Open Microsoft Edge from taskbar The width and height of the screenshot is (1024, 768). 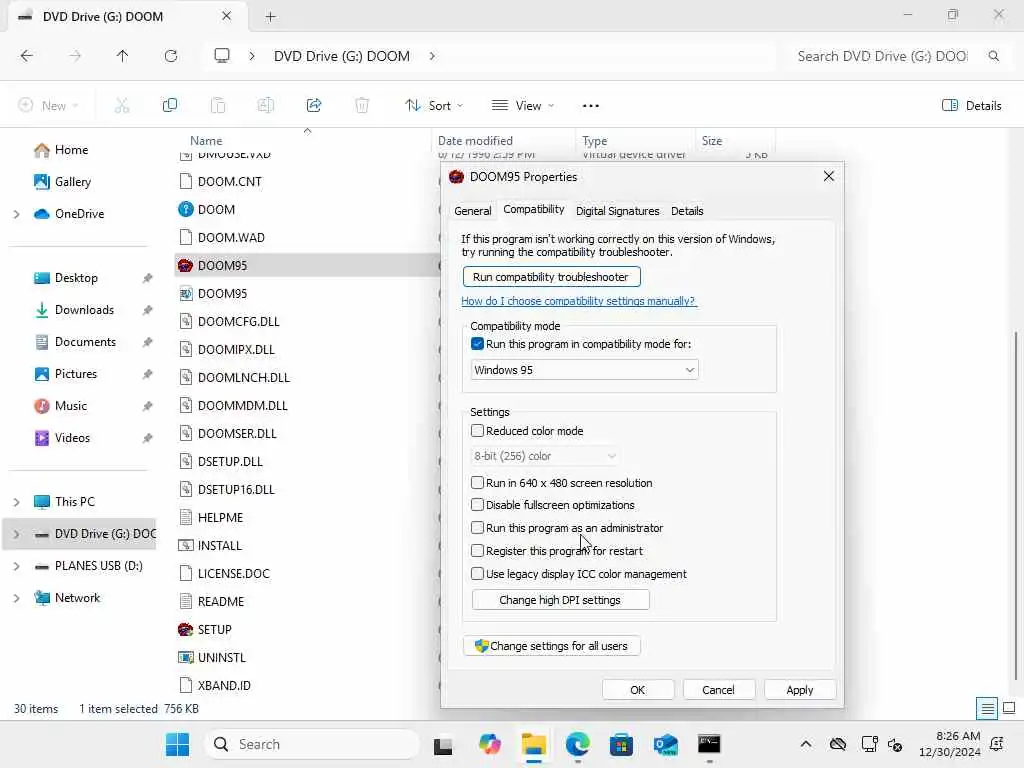(x=577, y=744)
